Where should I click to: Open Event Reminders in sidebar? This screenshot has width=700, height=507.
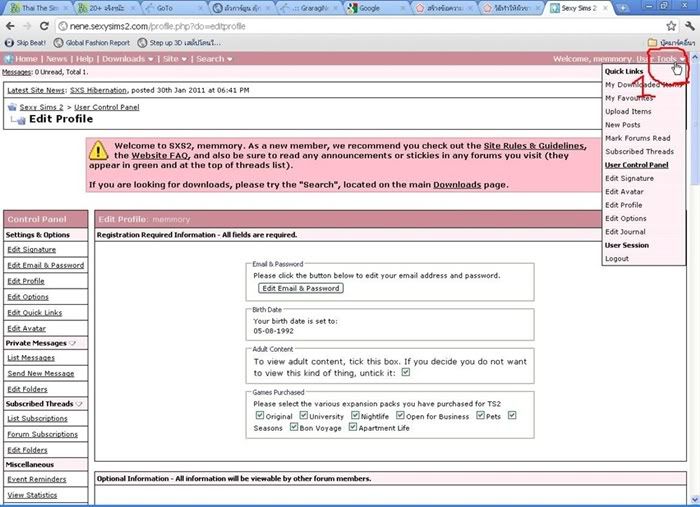(37, 479)
